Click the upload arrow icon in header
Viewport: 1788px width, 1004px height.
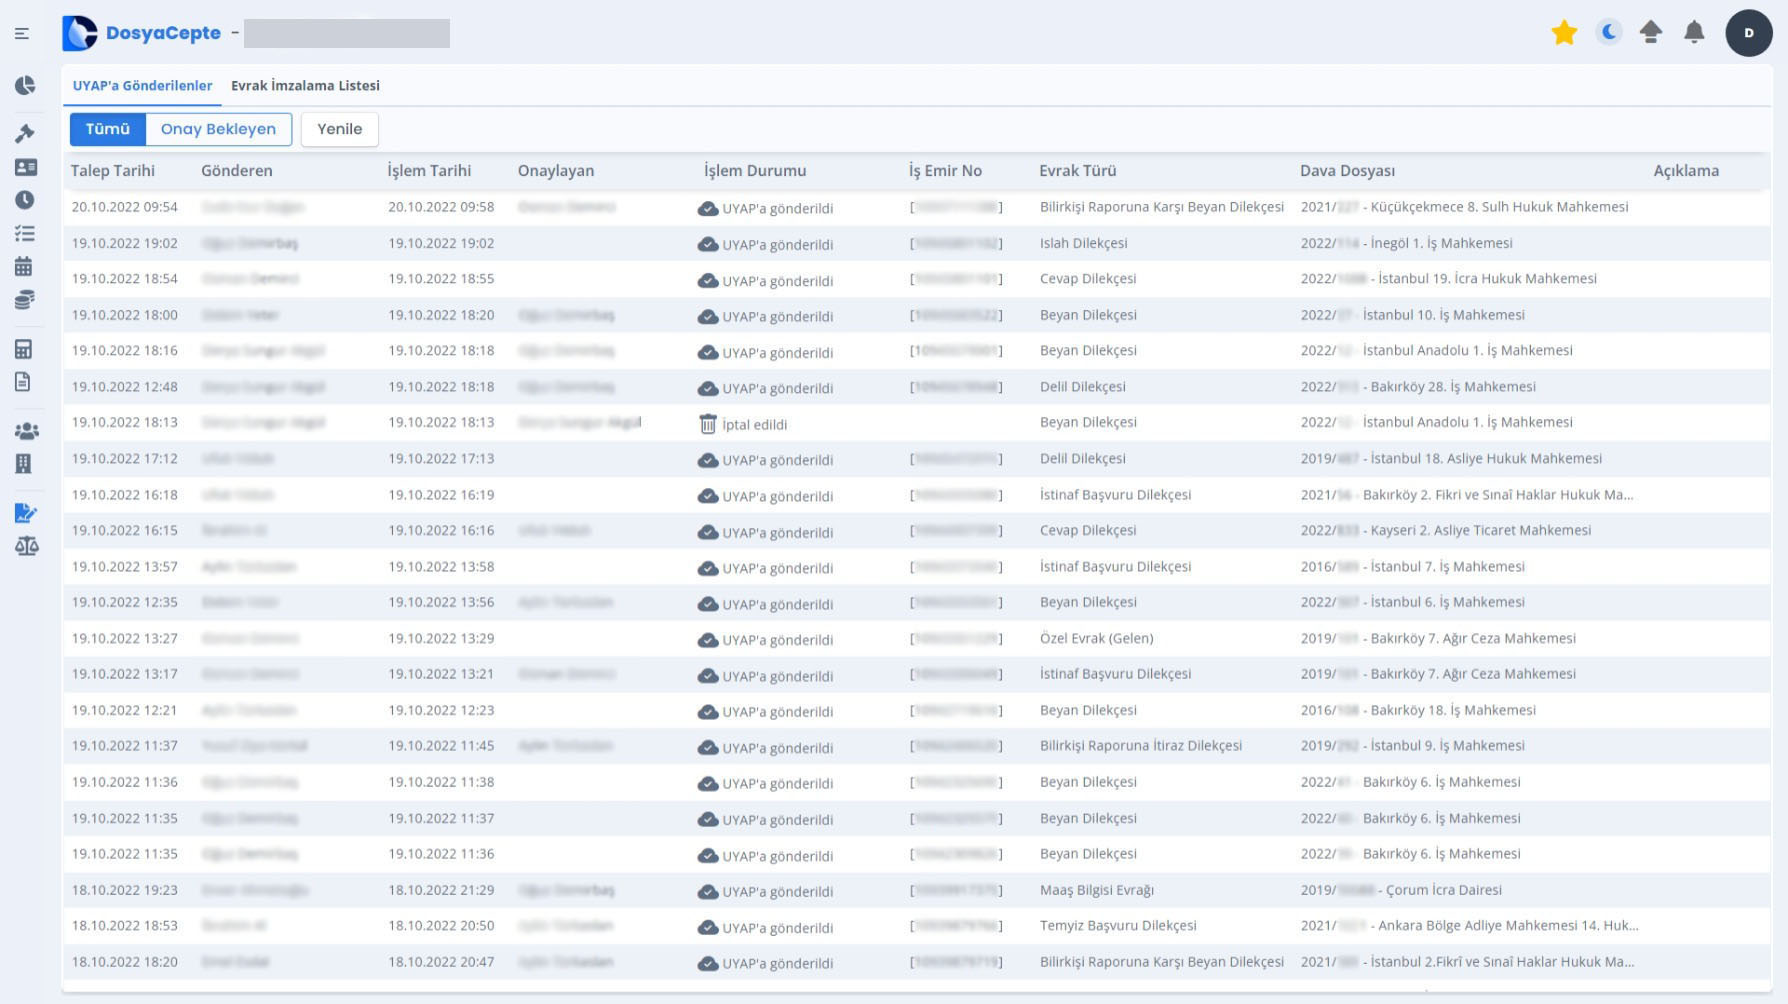tap(1651, 33)
